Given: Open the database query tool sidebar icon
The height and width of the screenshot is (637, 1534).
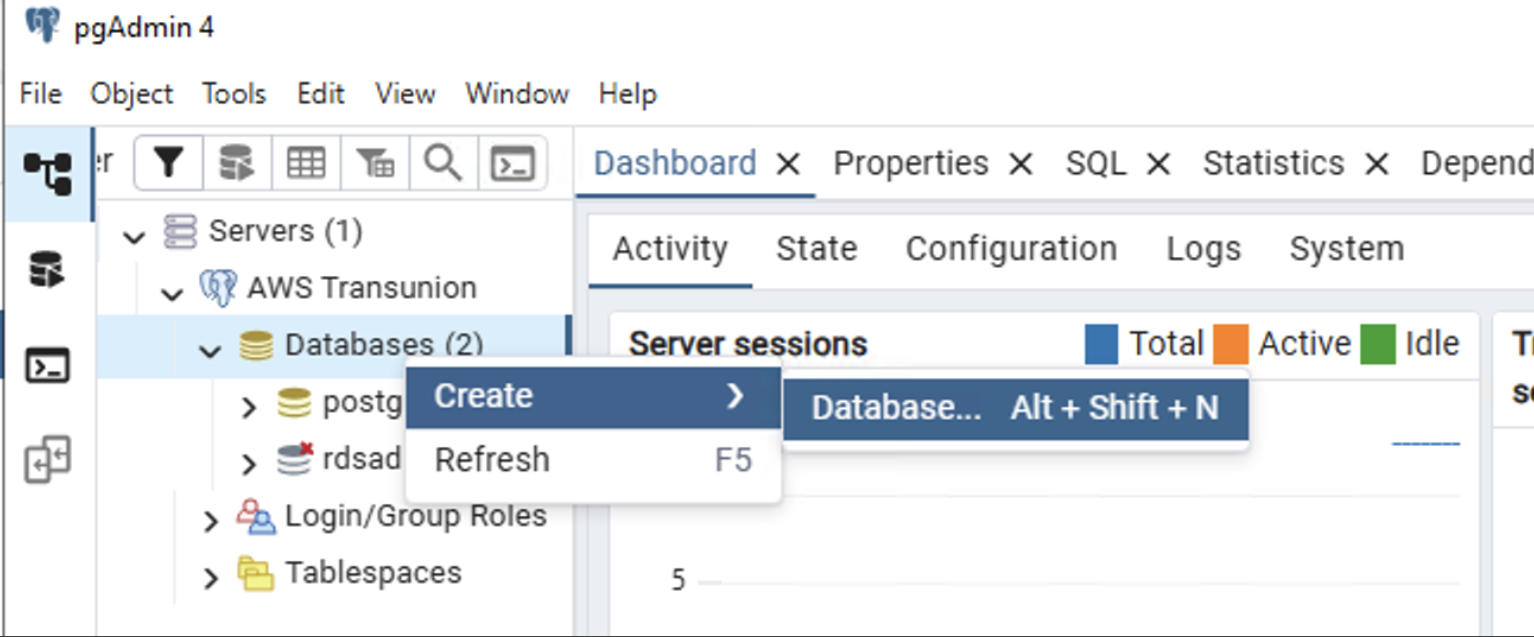Looking at the screenshot, I should click(47, 270).
